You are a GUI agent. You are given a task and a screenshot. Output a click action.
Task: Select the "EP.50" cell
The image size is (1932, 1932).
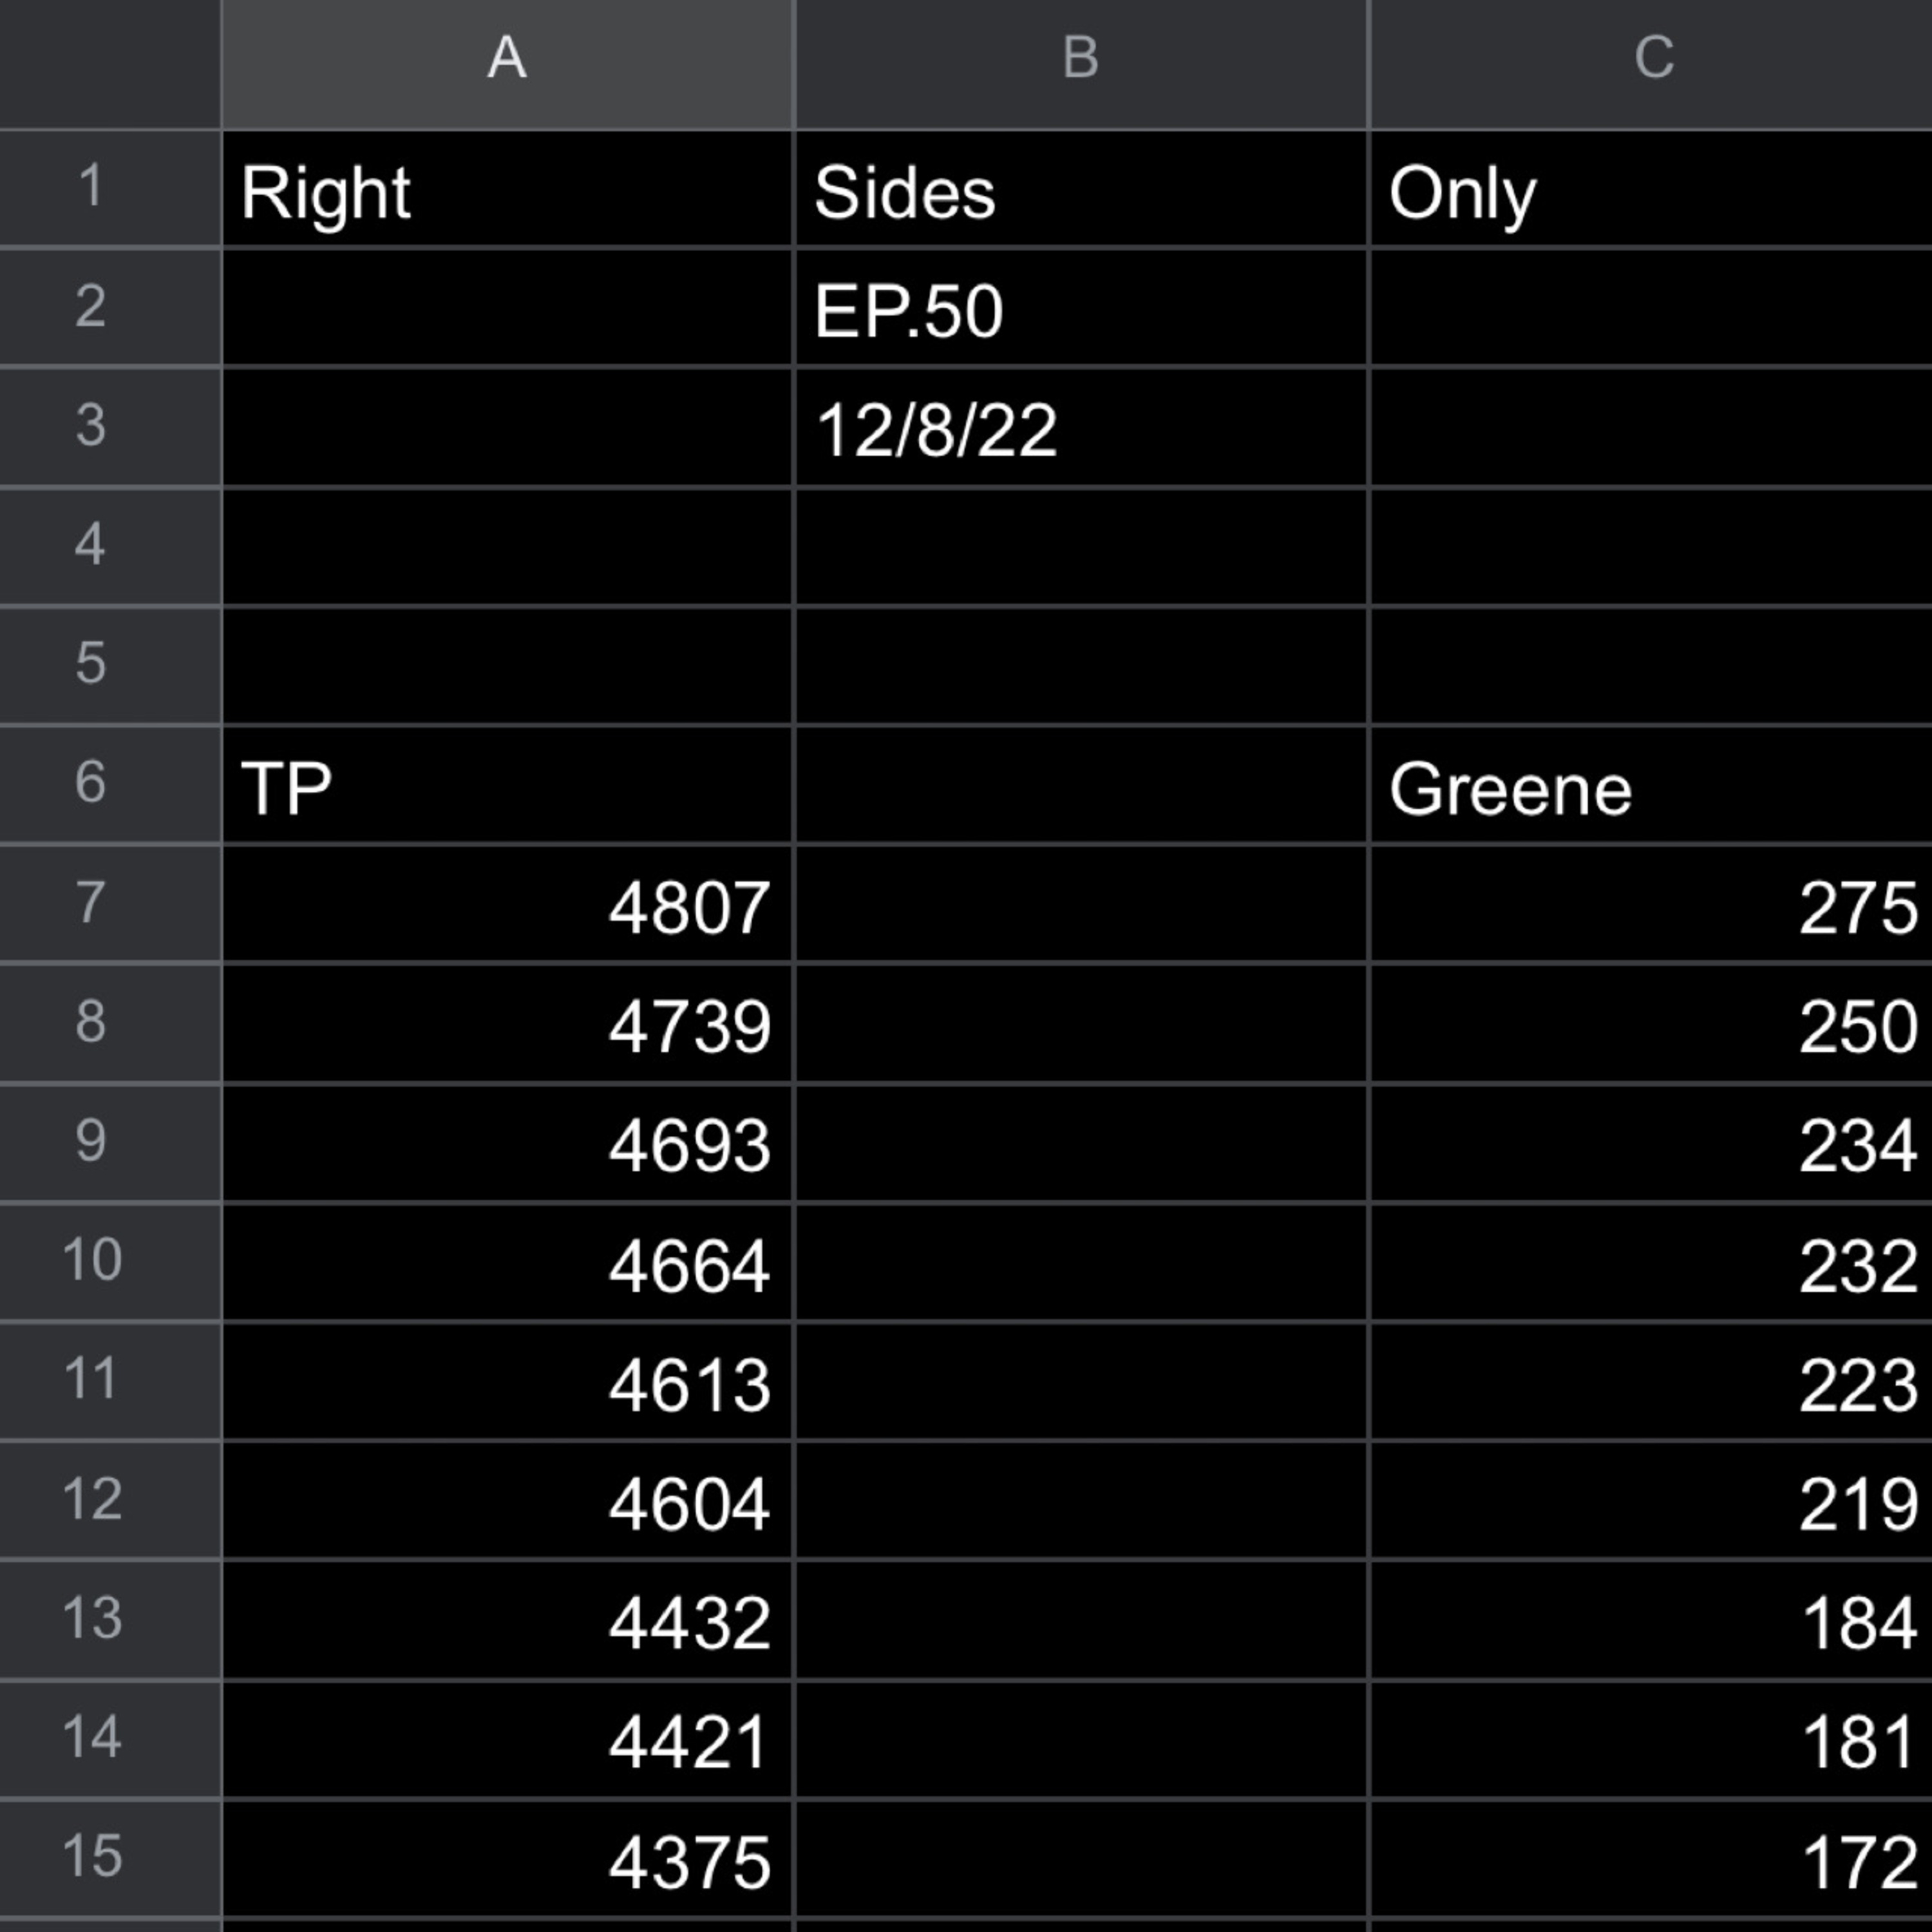tap(1080, 310)
